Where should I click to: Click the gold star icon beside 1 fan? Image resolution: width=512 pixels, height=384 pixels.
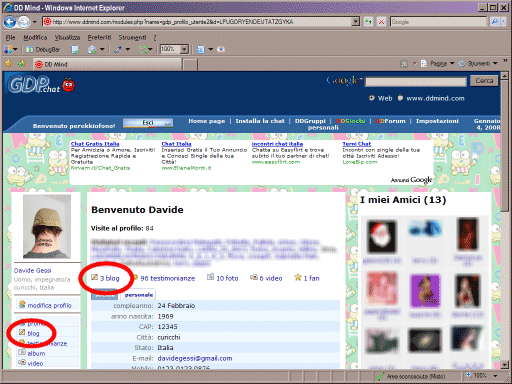pyautogui.click(x=298, y=277)
